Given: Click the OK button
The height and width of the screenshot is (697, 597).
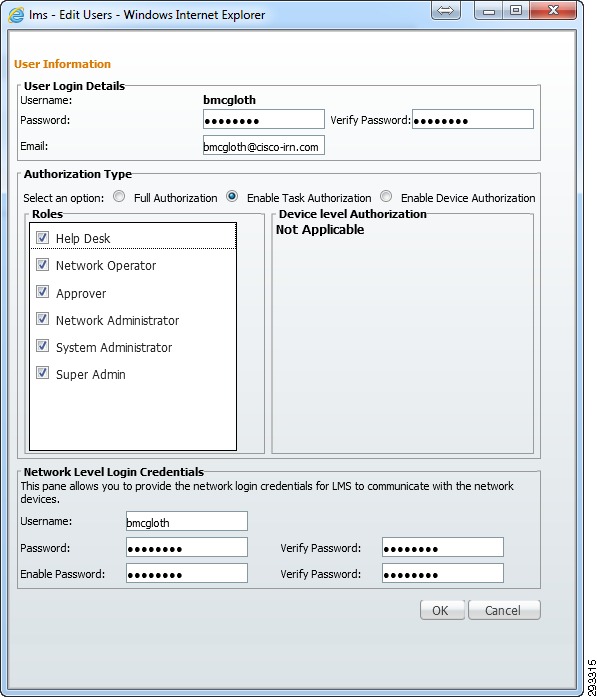Looking at the screenshot, I should (442, 610).
